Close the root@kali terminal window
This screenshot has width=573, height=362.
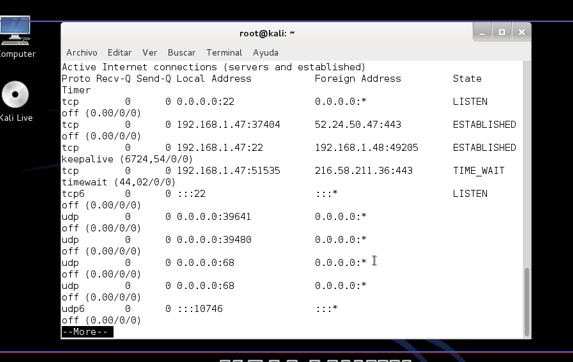coord(521,33)
